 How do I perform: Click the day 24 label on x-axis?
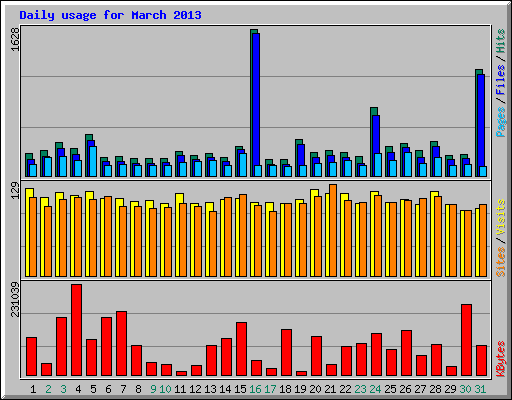click(375, 389)
